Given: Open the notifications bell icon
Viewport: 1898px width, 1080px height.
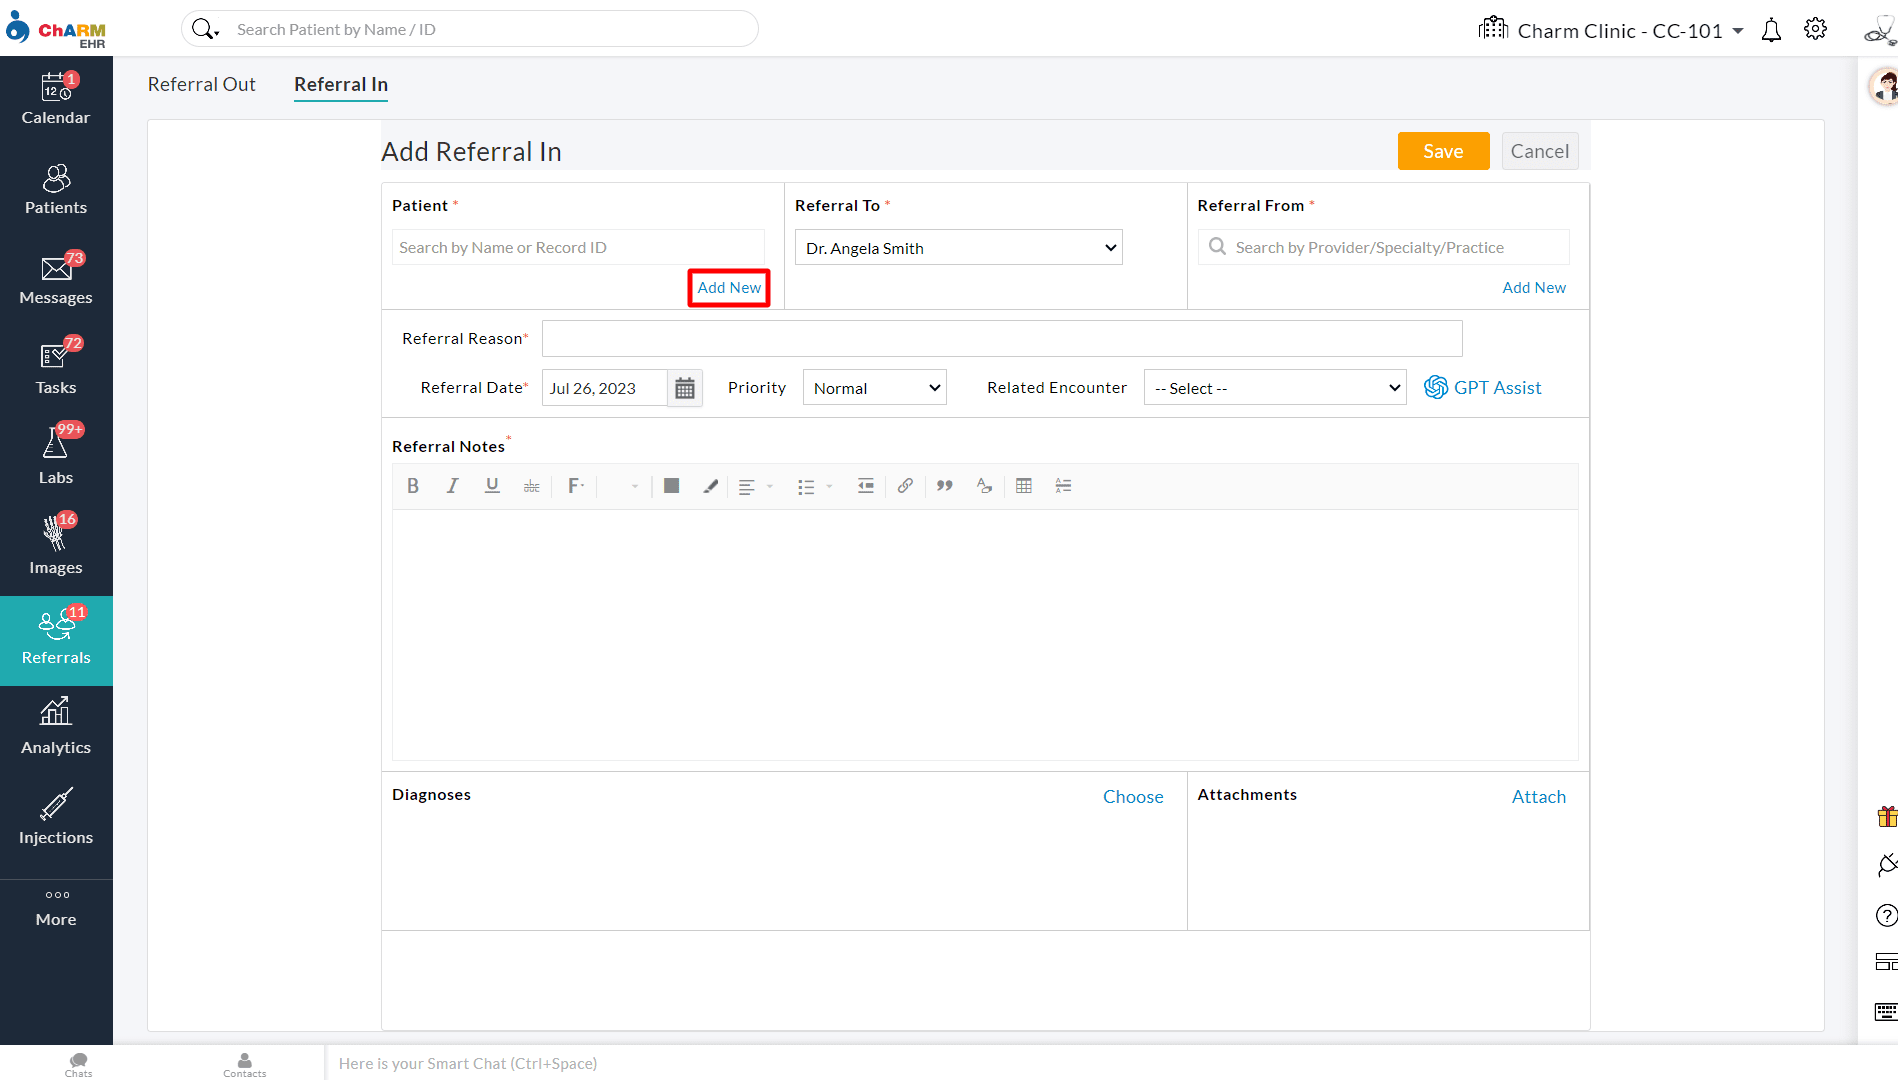Looking at the screenshot, I should click(1770, 29).
